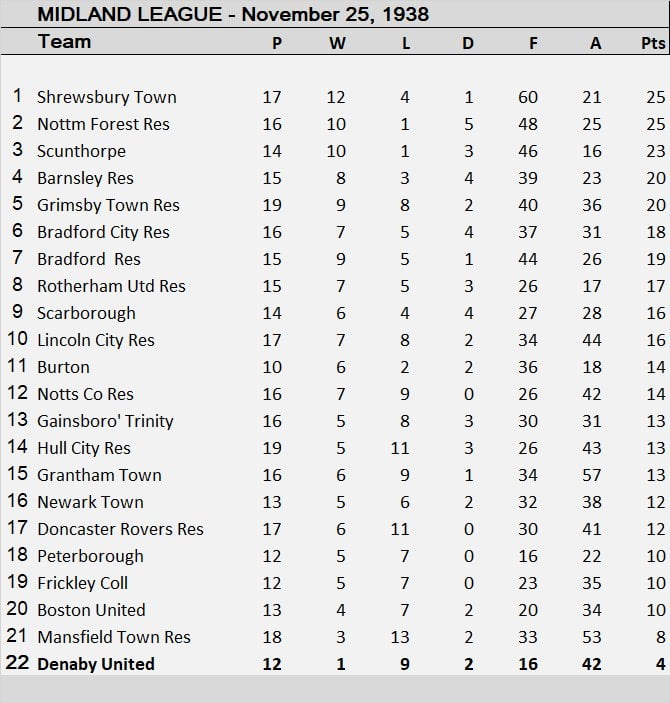Select the Gainsboro' Trinity team cell
Viewport: 670px width, 703px height.
coord(105,421)
